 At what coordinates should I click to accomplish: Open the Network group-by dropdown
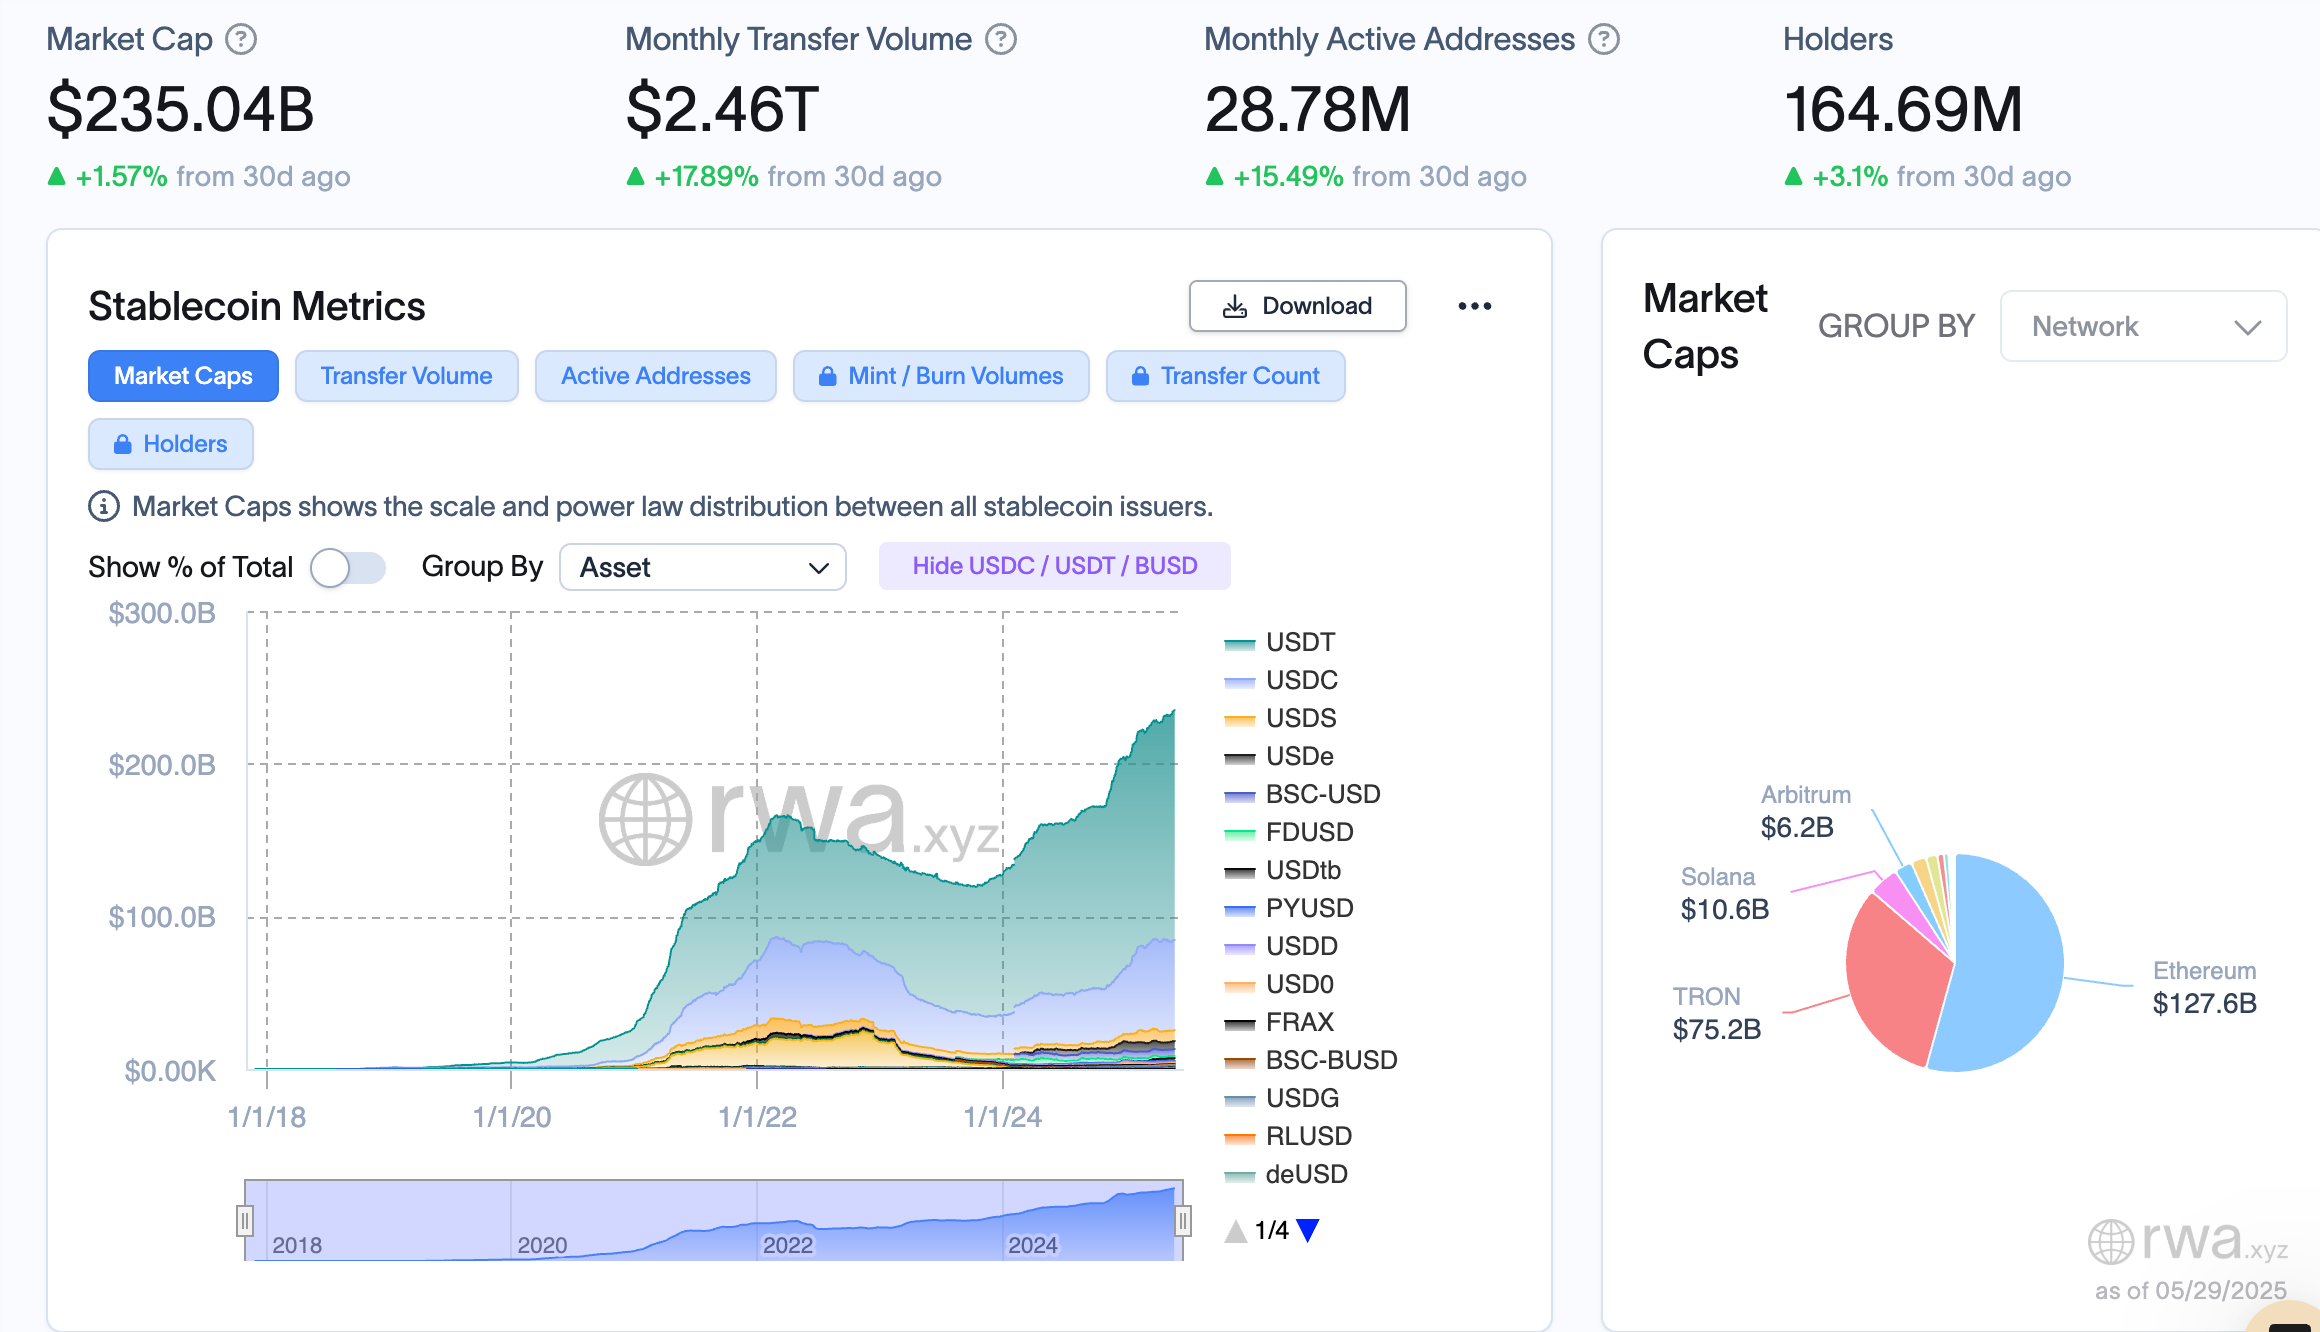[x=2143, y=326]
